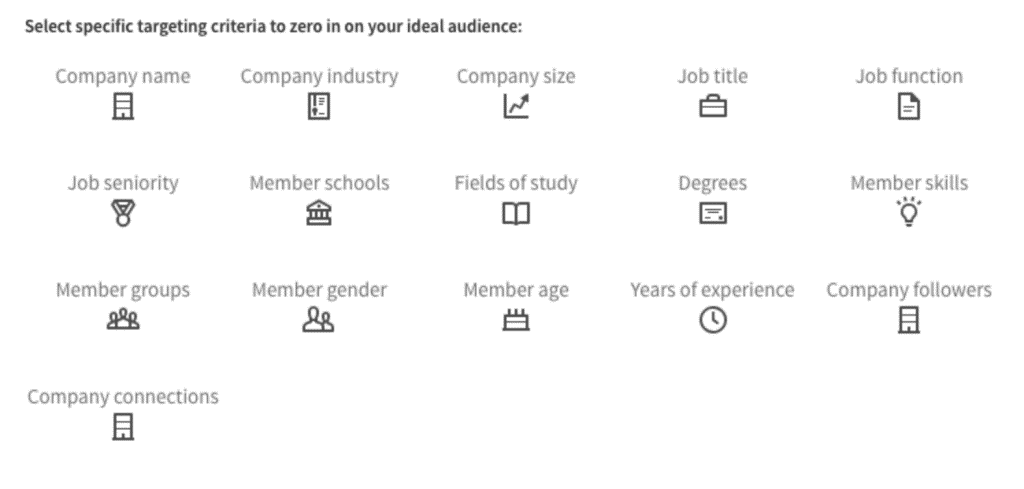Pick the Member skills text label
1024x489 pixels.
[908, 183]
